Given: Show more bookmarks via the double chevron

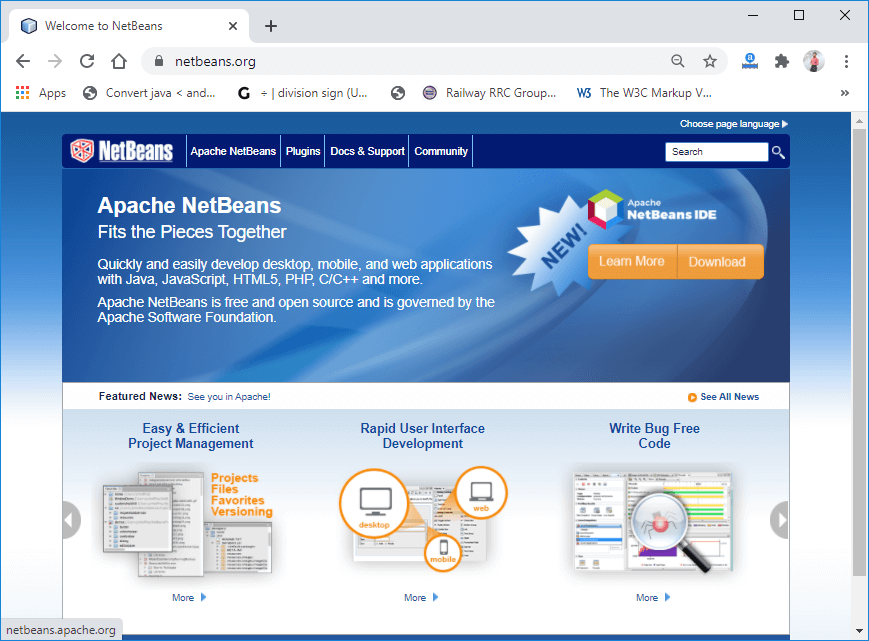Looking at the screenshot, I should [x=845, y=93].
